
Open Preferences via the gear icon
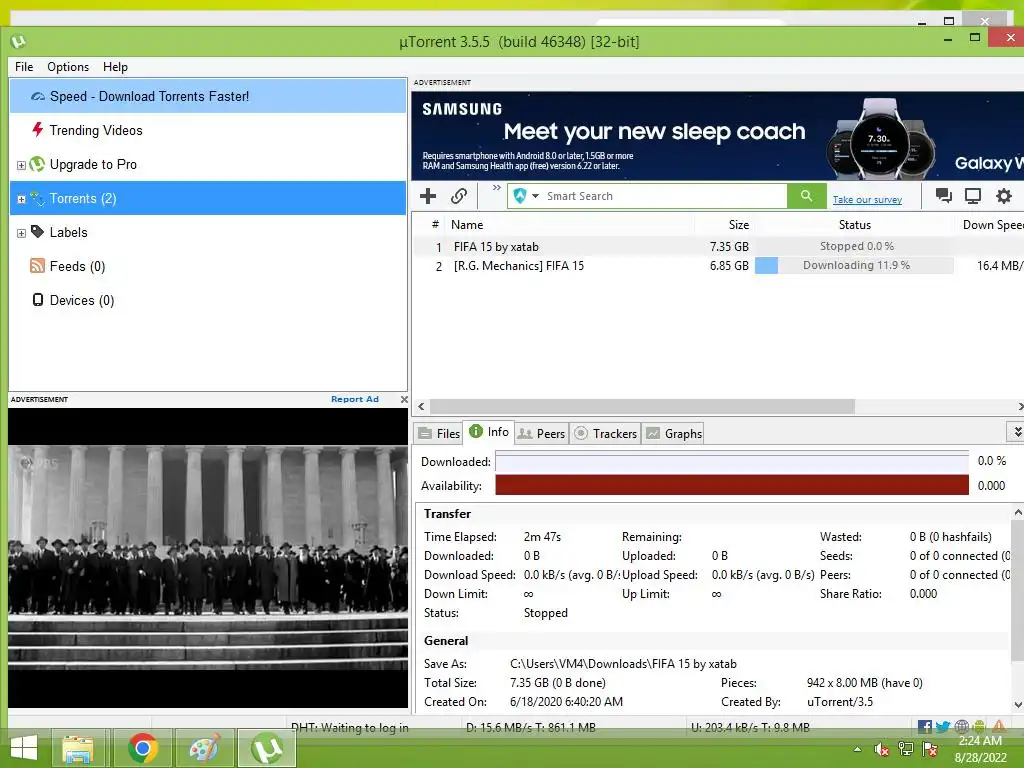click(1004, 195)
